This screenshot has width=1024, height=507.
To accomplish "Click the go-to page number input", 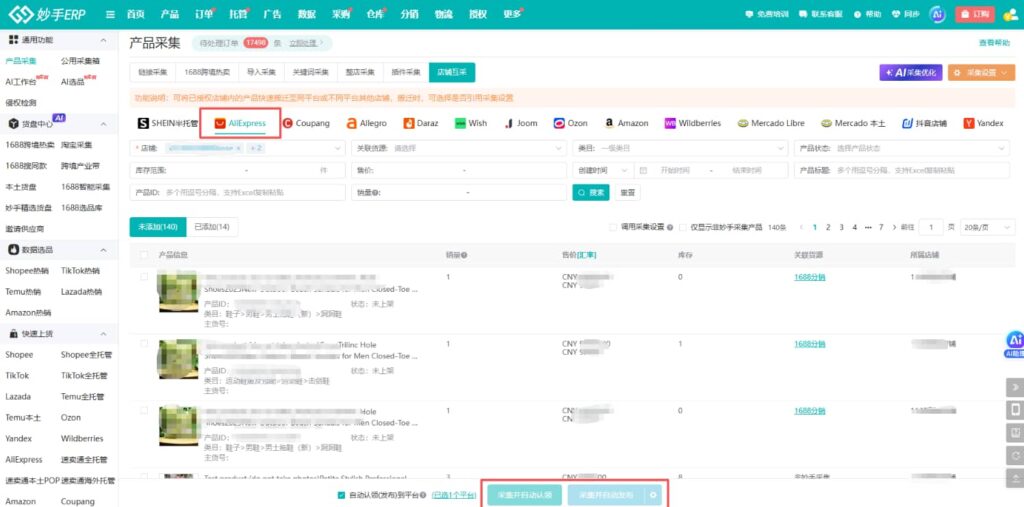I will [931, 227].
